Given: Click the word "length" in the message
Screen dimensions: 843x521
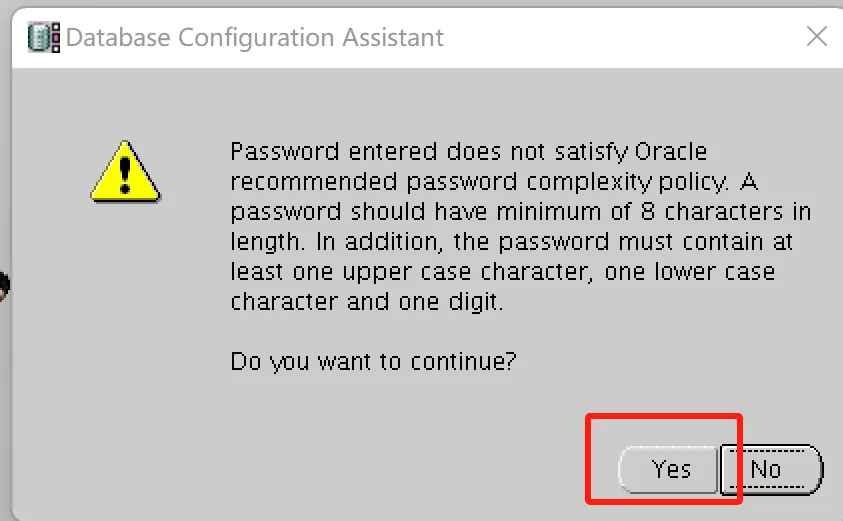Looking at the screenshot, I should pos(263,242).
